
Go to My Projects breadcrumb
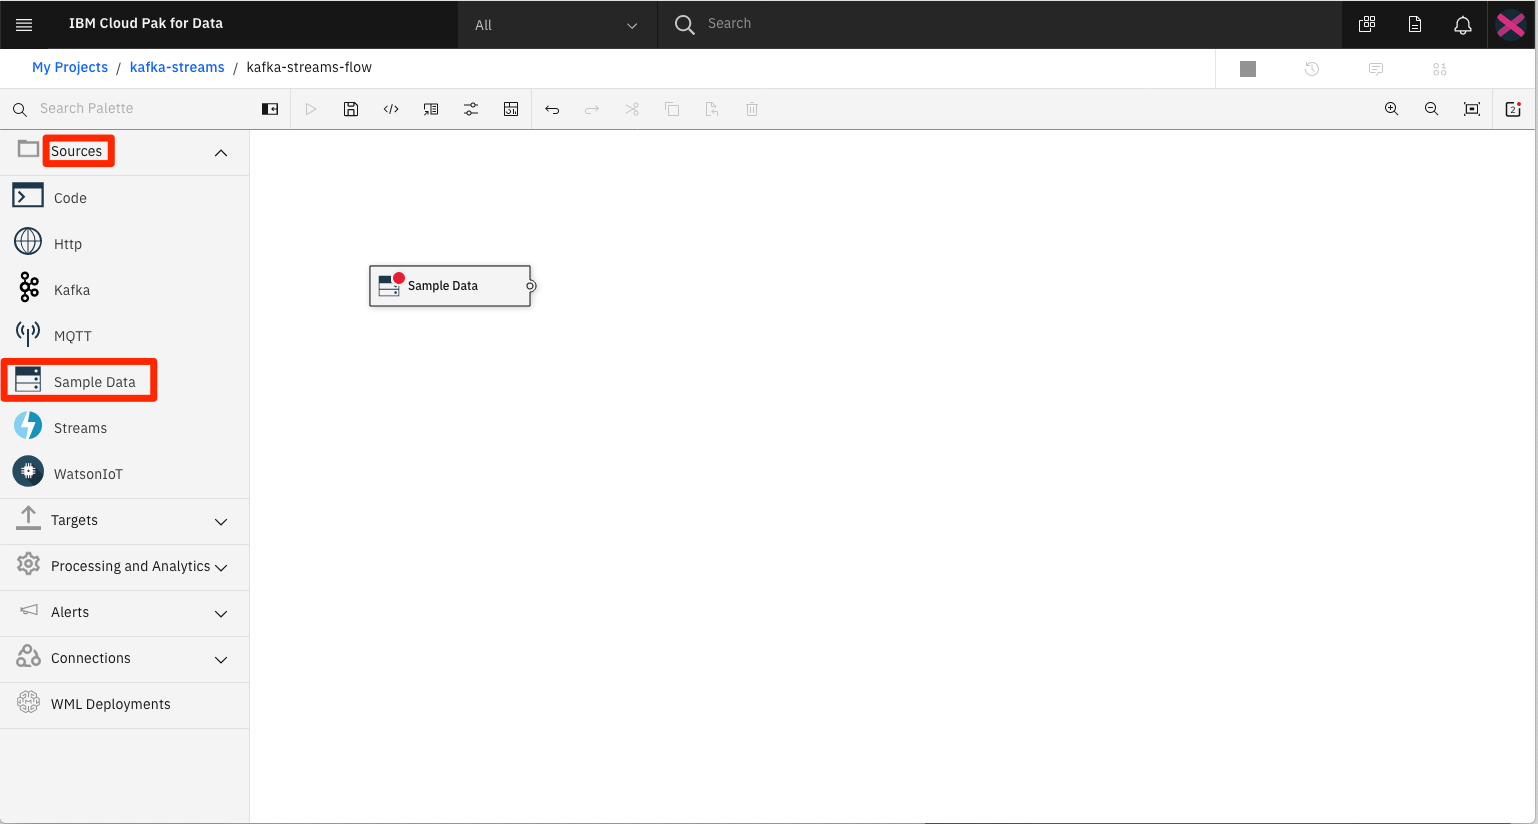coord(70,67)
